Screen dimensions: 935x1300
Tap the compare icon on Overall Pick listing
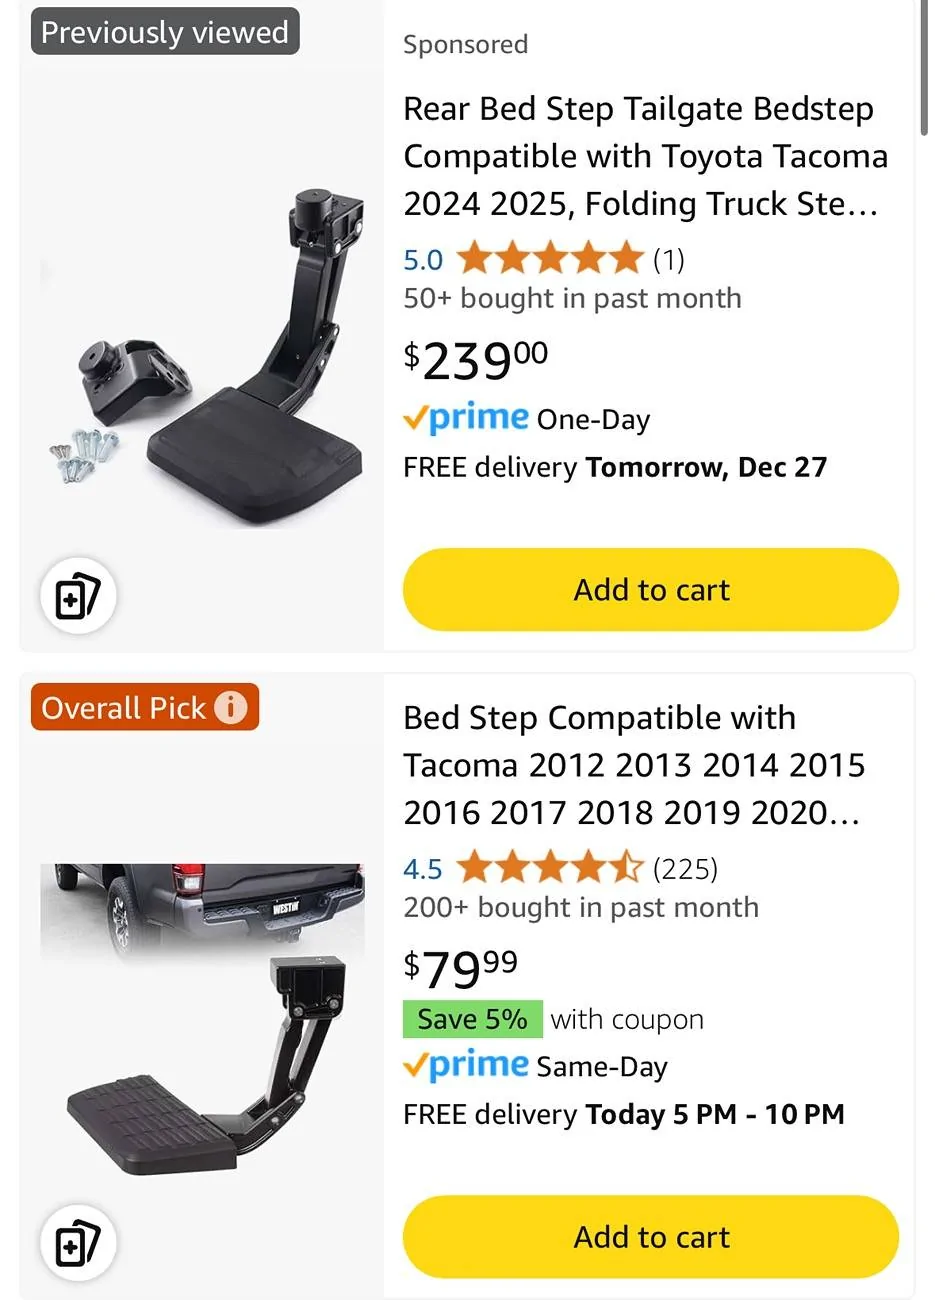(78, 1243)
